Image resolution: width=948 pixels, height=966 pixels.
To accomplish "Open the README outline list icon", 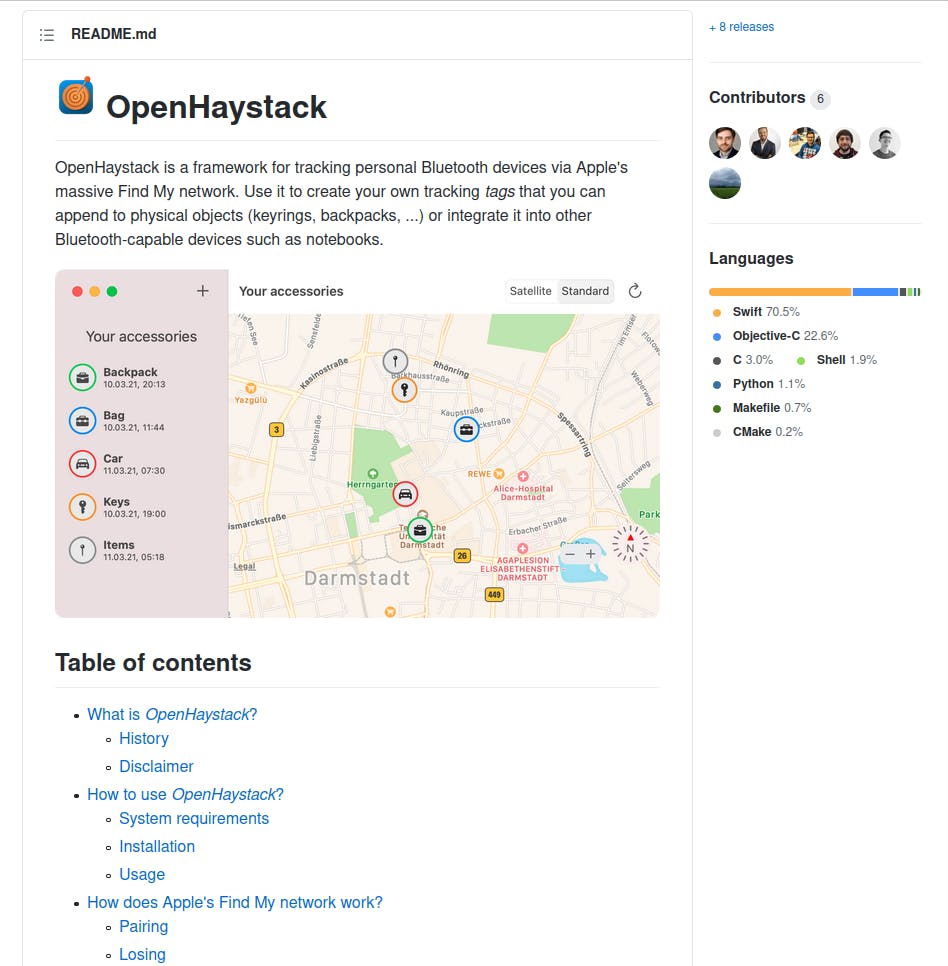I will pyautogui.click(x=47, y=35).
